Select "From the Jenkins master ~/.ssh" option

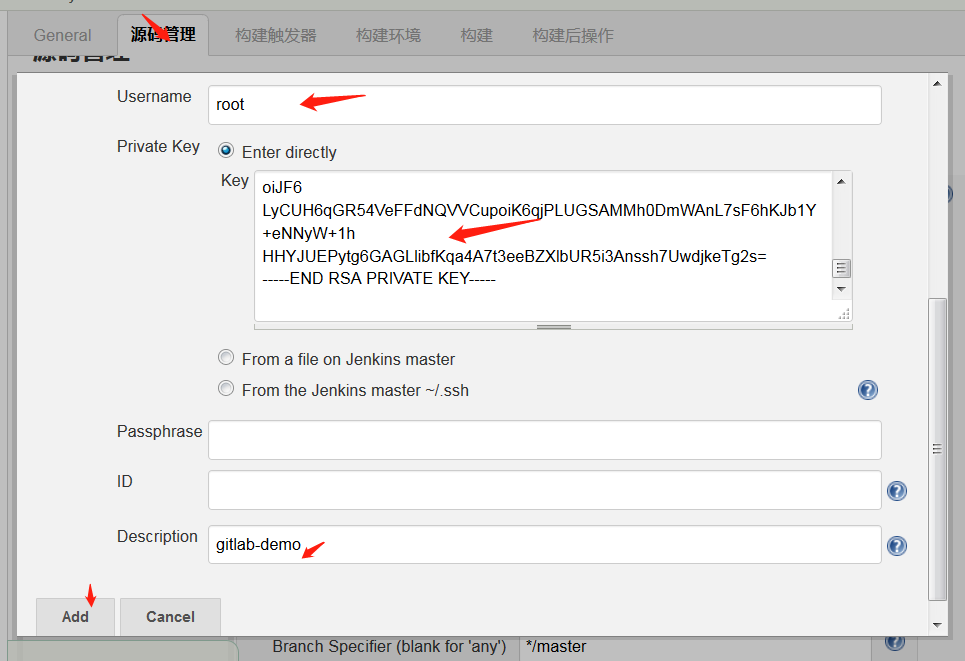tap(226, 389)
